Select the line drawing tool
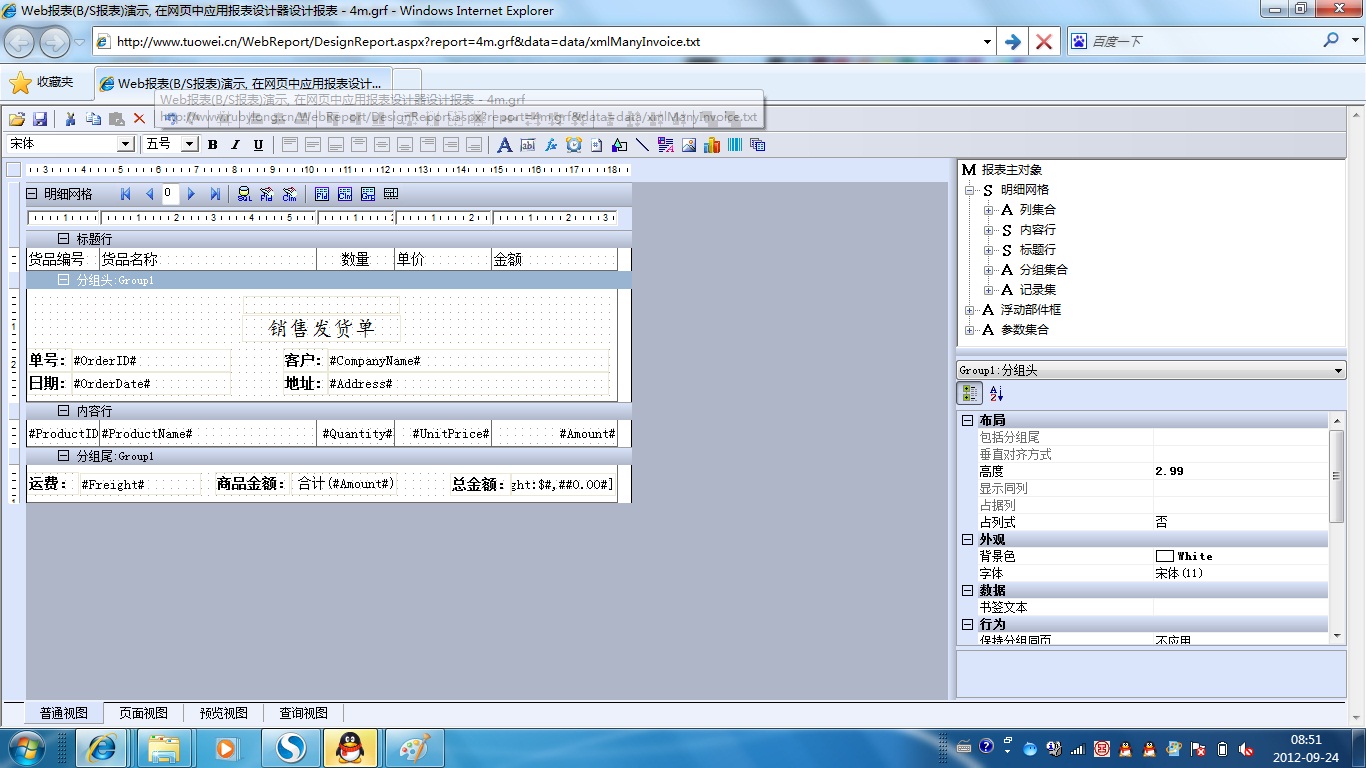Image resolution: width=1366 pixels, height=768 pixels. click(x=642, y=145)
